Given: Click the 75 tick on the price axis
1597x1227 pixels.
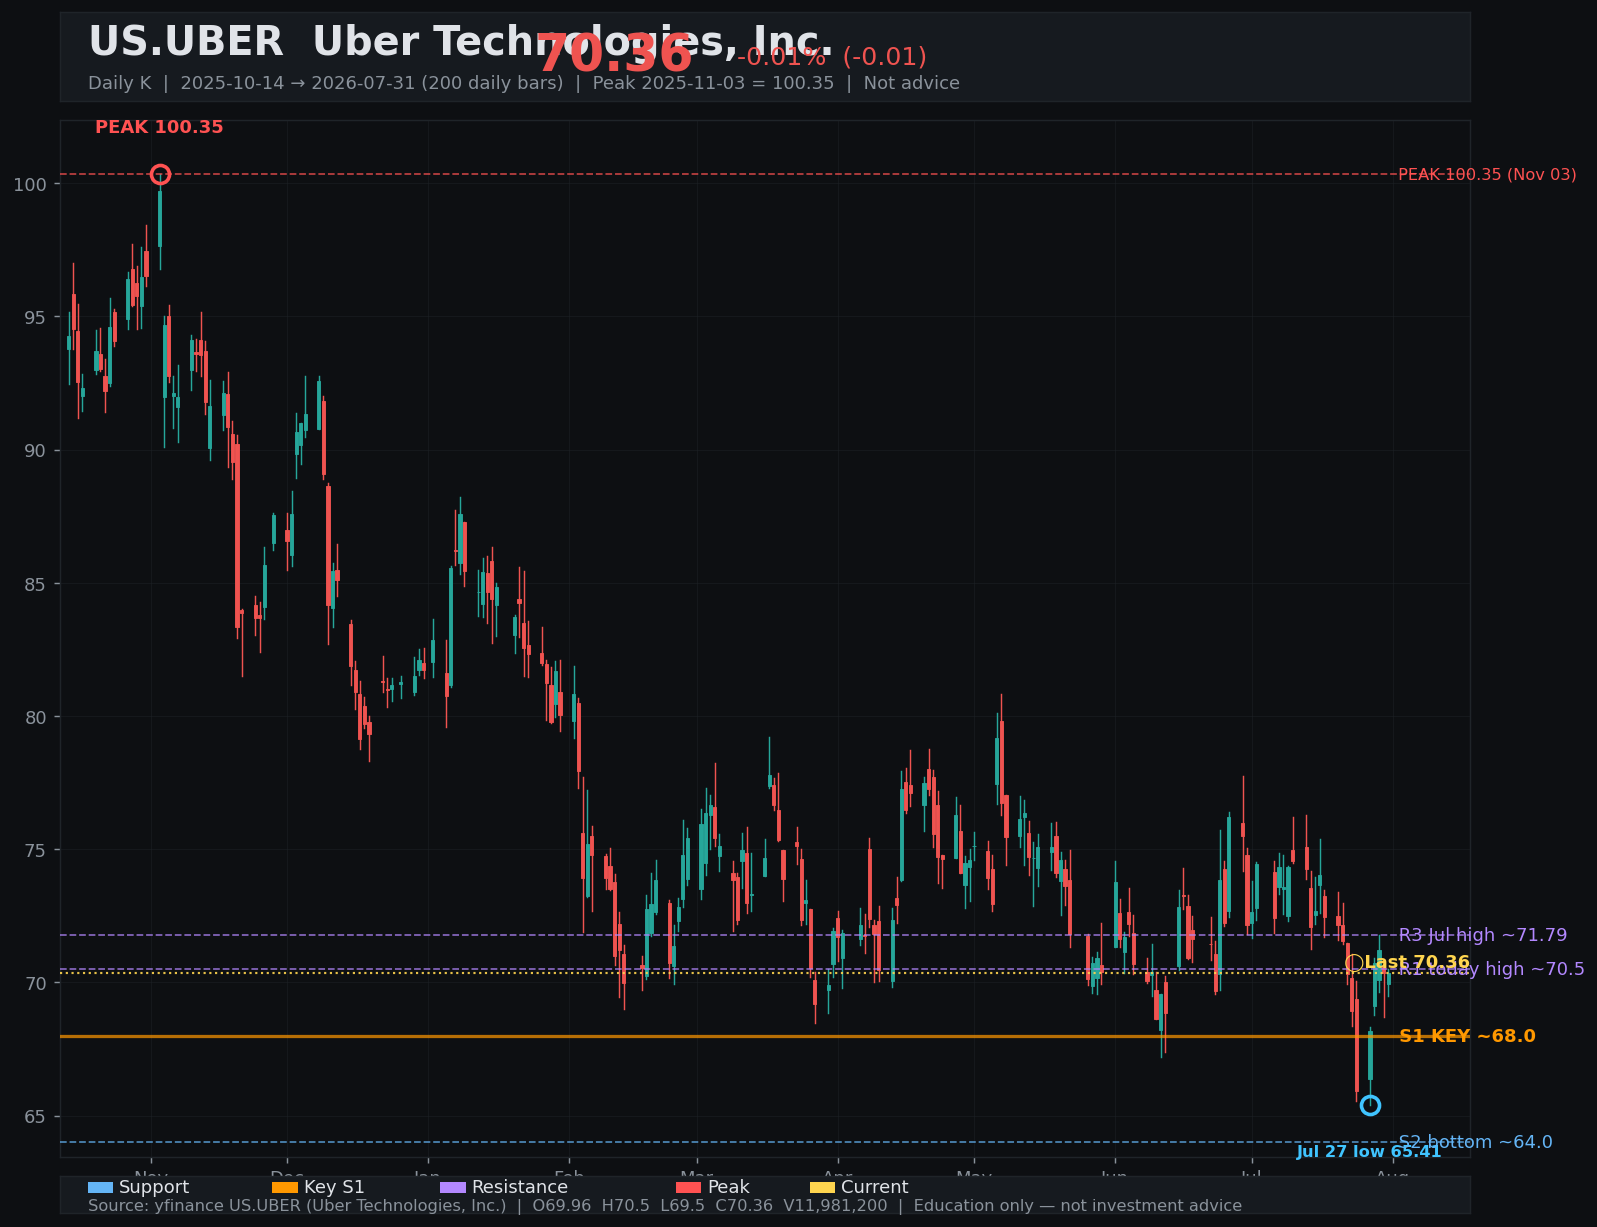Looking at the screenshot, I should pyautogui.click(x=36, y=851).
